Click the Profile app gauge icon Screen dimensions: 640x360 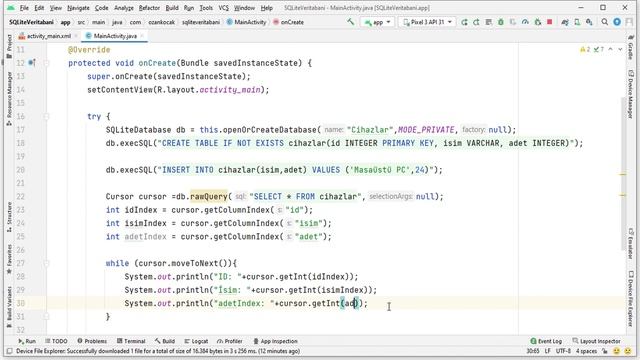point(525,22)
